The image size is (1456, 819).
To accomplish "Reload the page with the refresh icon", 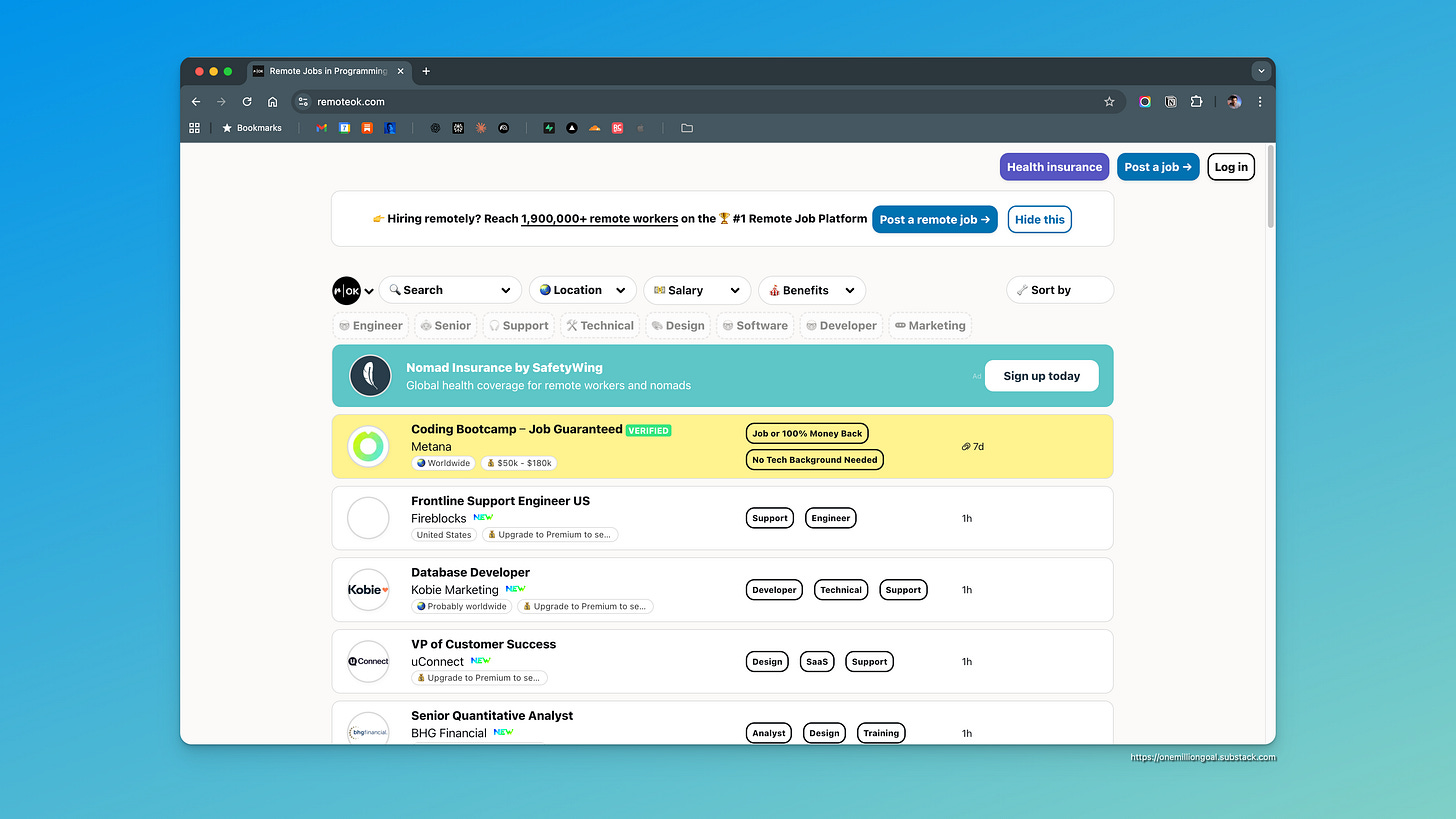I will (247, 102).
